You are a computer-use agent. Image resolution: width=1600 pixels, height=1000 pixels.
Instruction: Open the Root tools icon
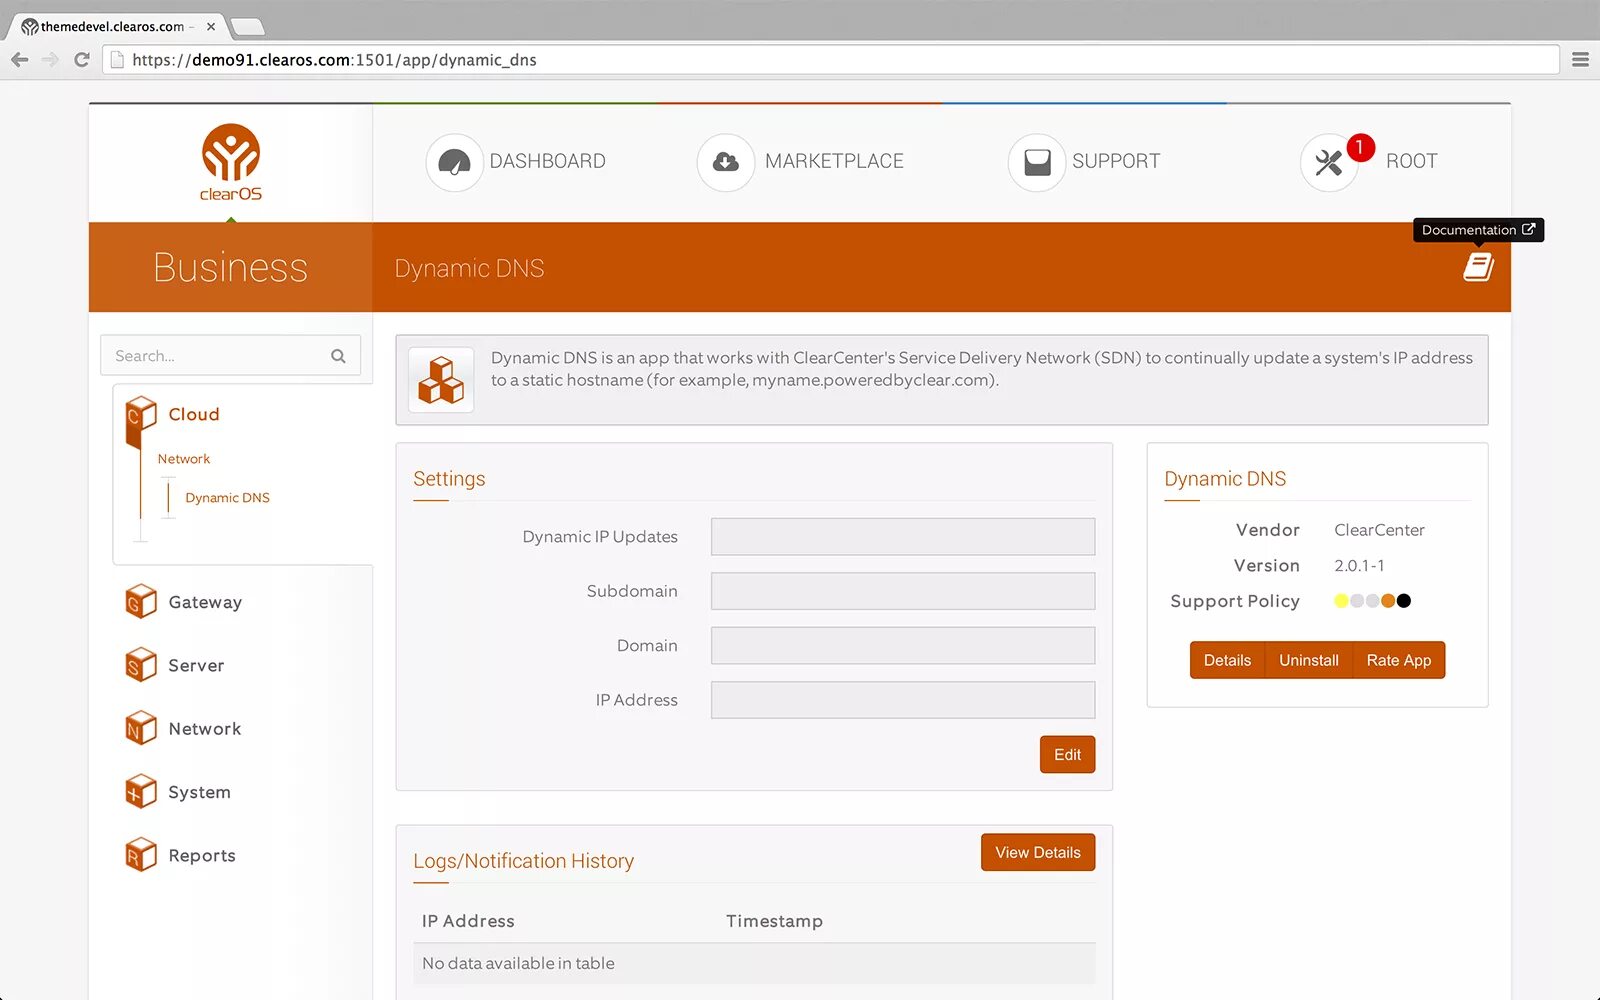click(x=1328, y=162)
